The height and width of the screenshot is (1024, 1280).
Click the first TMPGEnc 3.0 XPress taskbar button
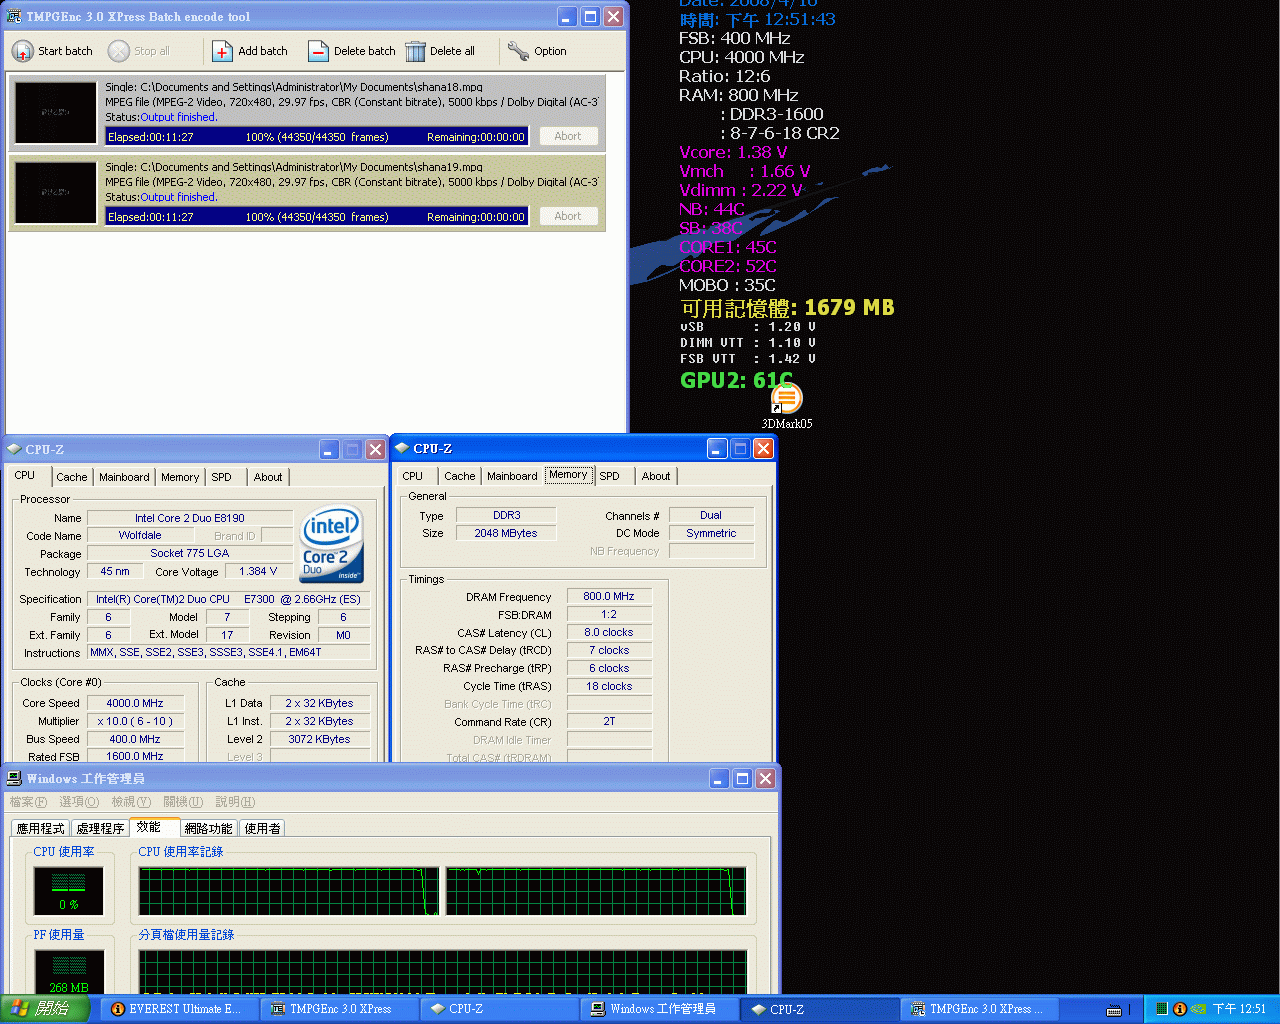(340, 1009)
